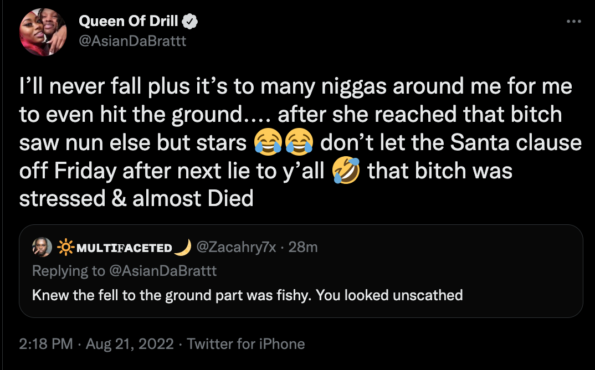Screen dimensions: 595x370
Task: Click the quoted user's small avatar
Action: (x=42, y=247)
